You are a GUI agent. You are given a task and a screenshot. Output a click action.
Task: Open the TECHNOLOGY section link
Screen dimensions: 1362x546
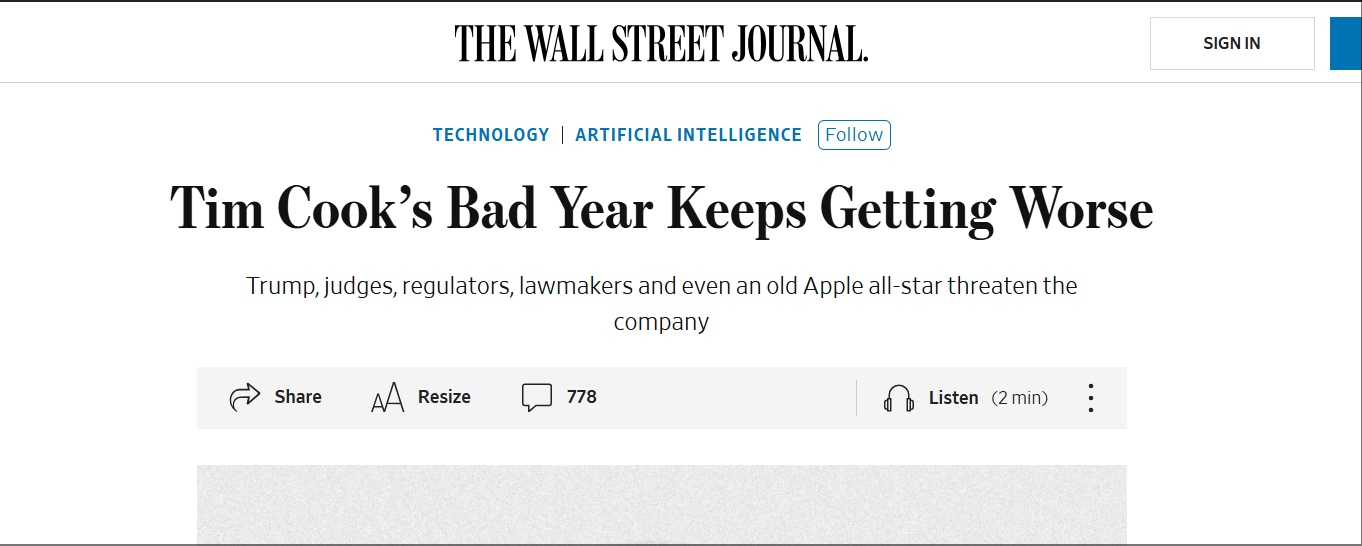click(491, 135)
